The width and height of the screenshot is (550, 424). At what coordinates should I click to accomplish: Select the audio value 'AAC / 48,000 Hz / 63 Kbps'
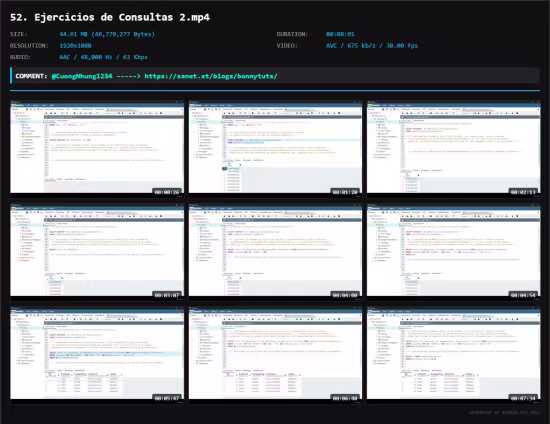point(103,57)
